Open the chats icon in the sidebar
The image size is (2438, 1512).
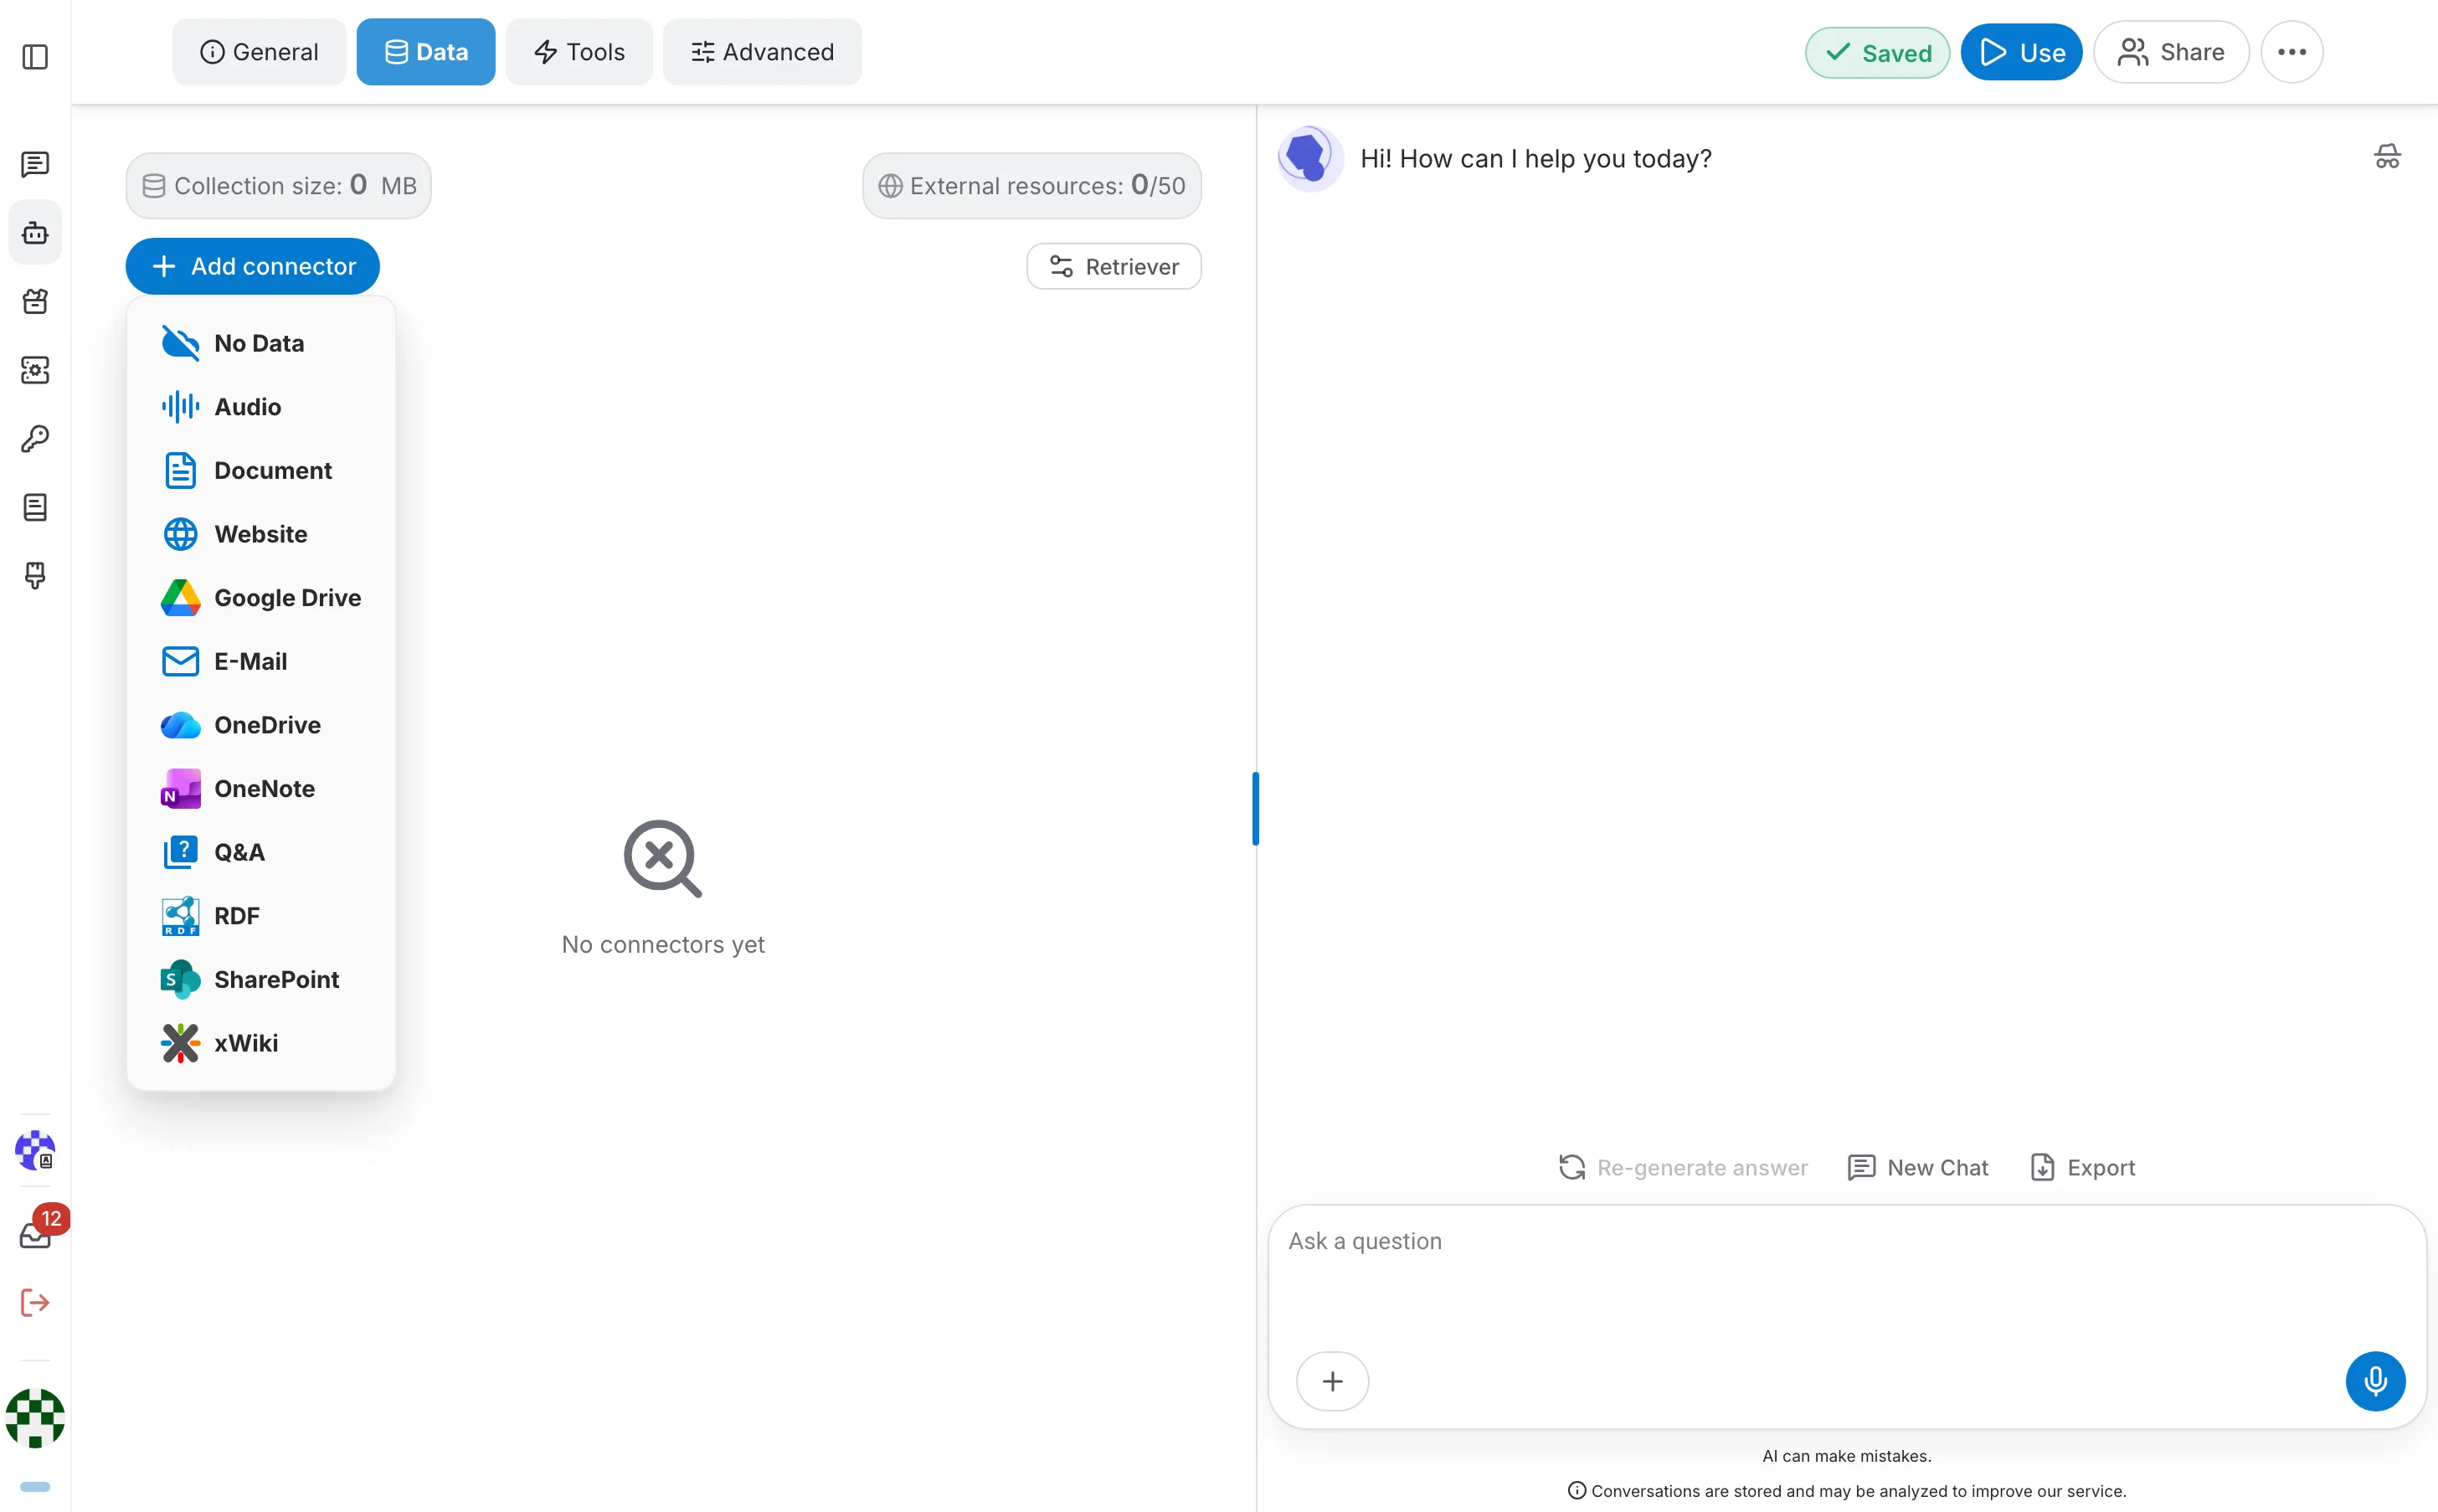tap(35, 164)
